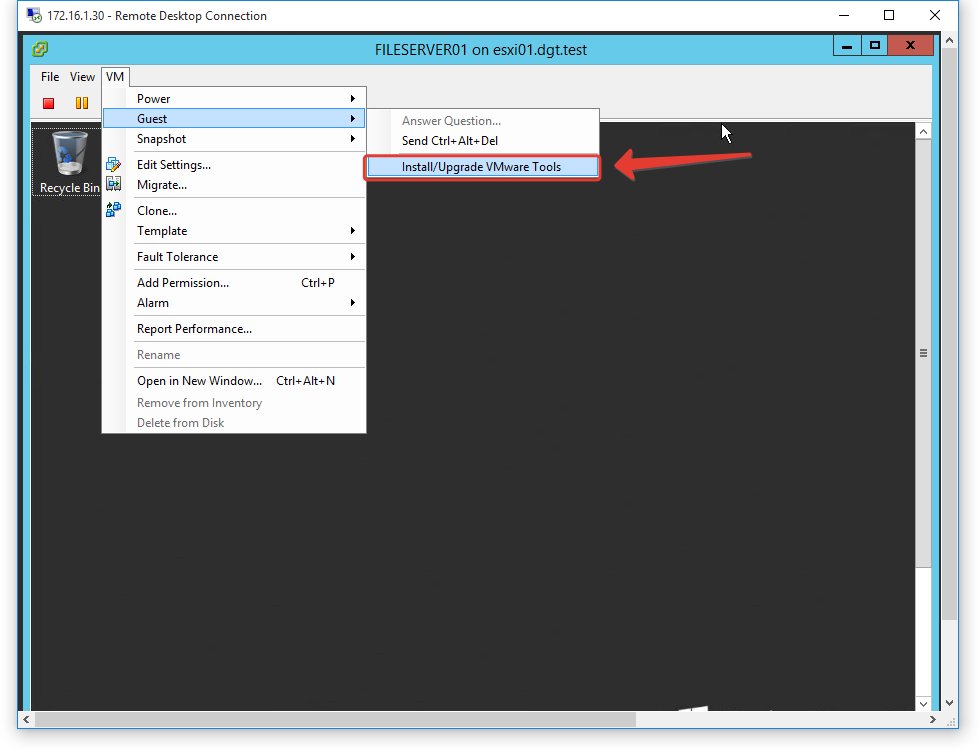
Task: Click Delete from Disk entry
Action: (234, 423)
